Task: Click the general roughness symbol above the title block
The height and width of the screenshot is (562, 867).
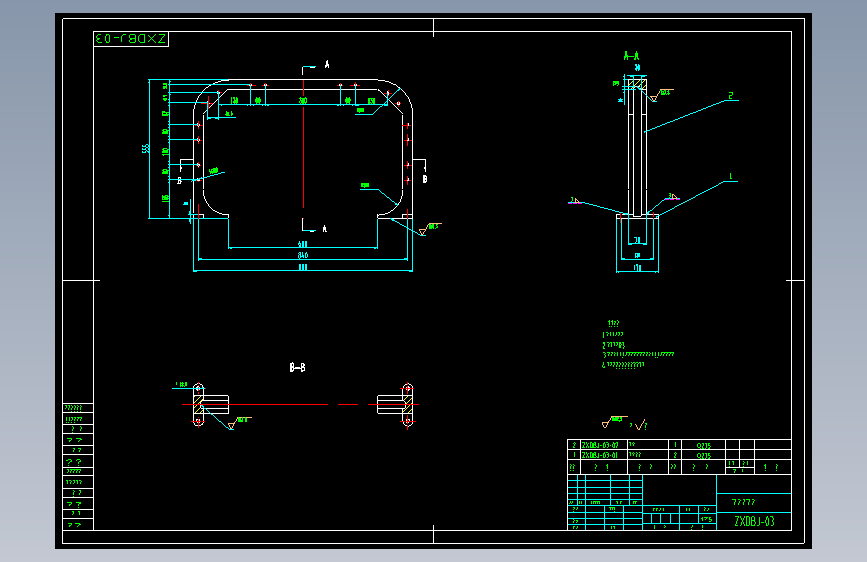Action: click(615, 422)
